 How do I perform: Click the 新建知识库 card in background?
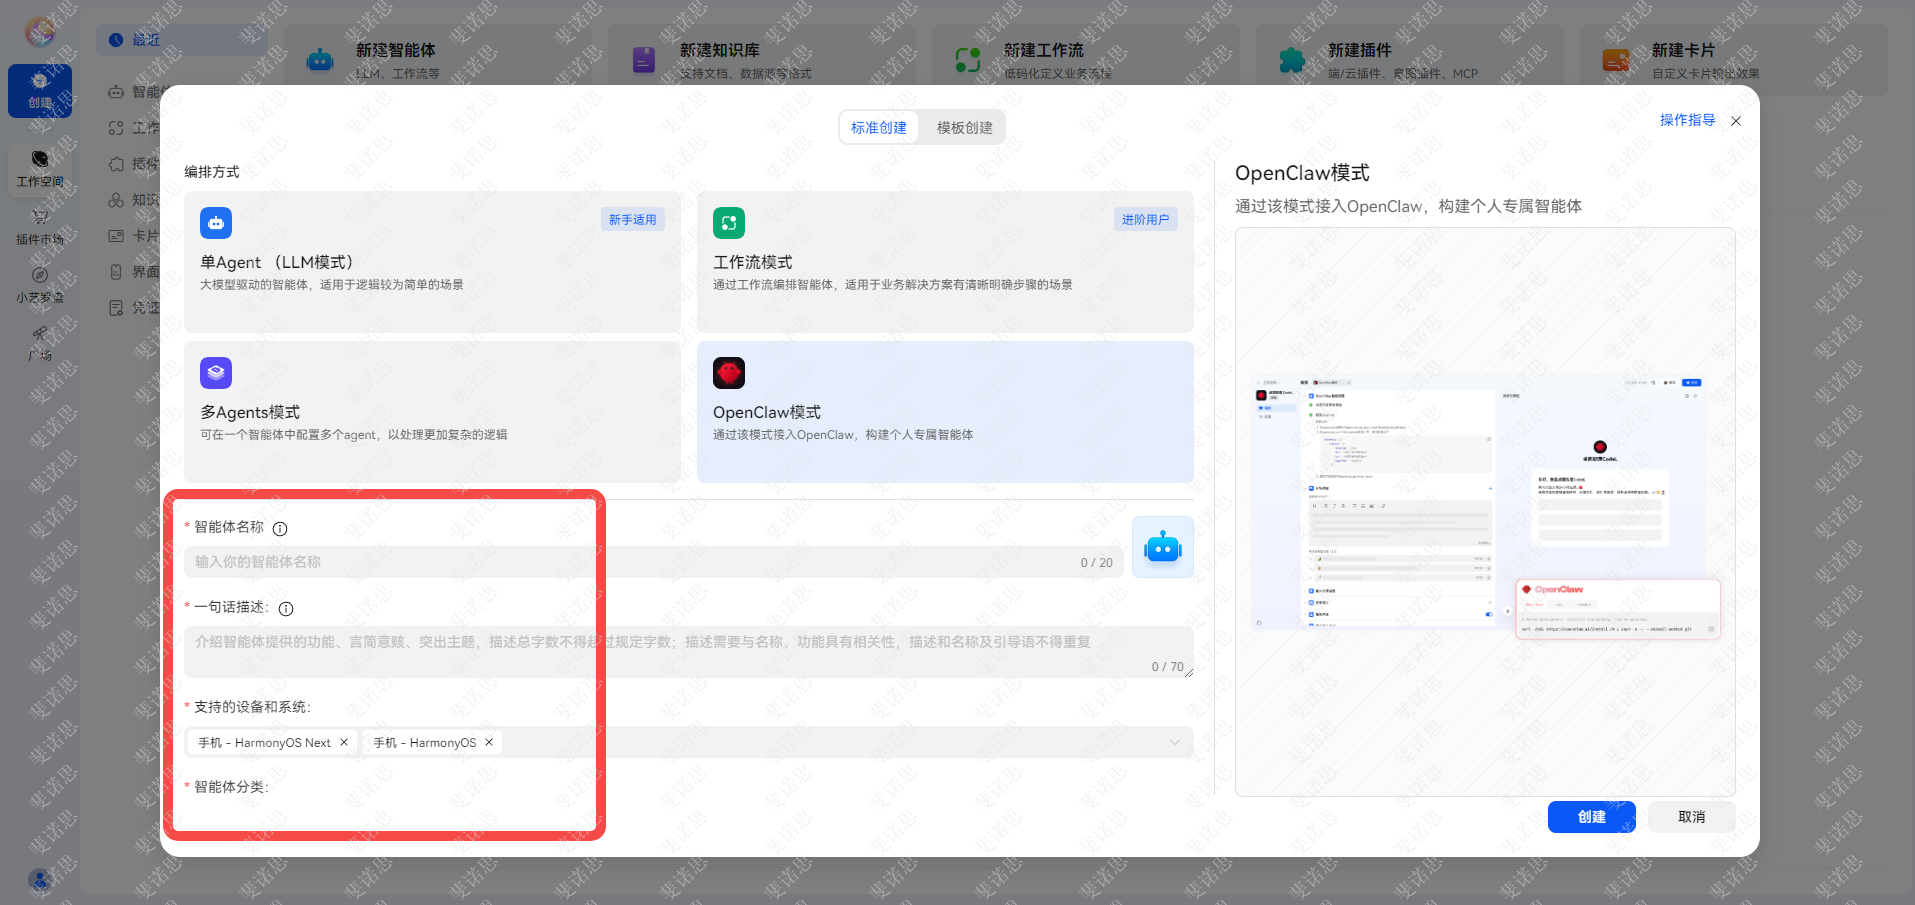click(x=762, y=60)
